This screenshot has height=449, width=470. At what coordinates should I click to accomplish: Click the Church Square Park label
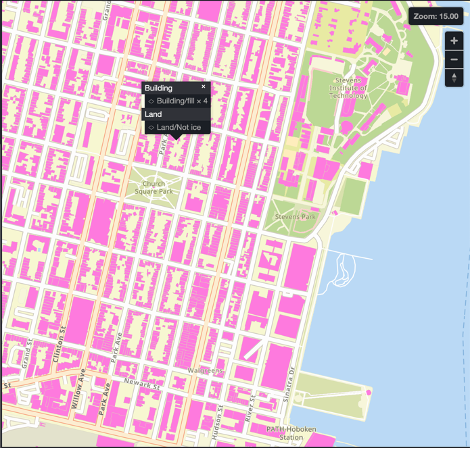coord(154,188)
